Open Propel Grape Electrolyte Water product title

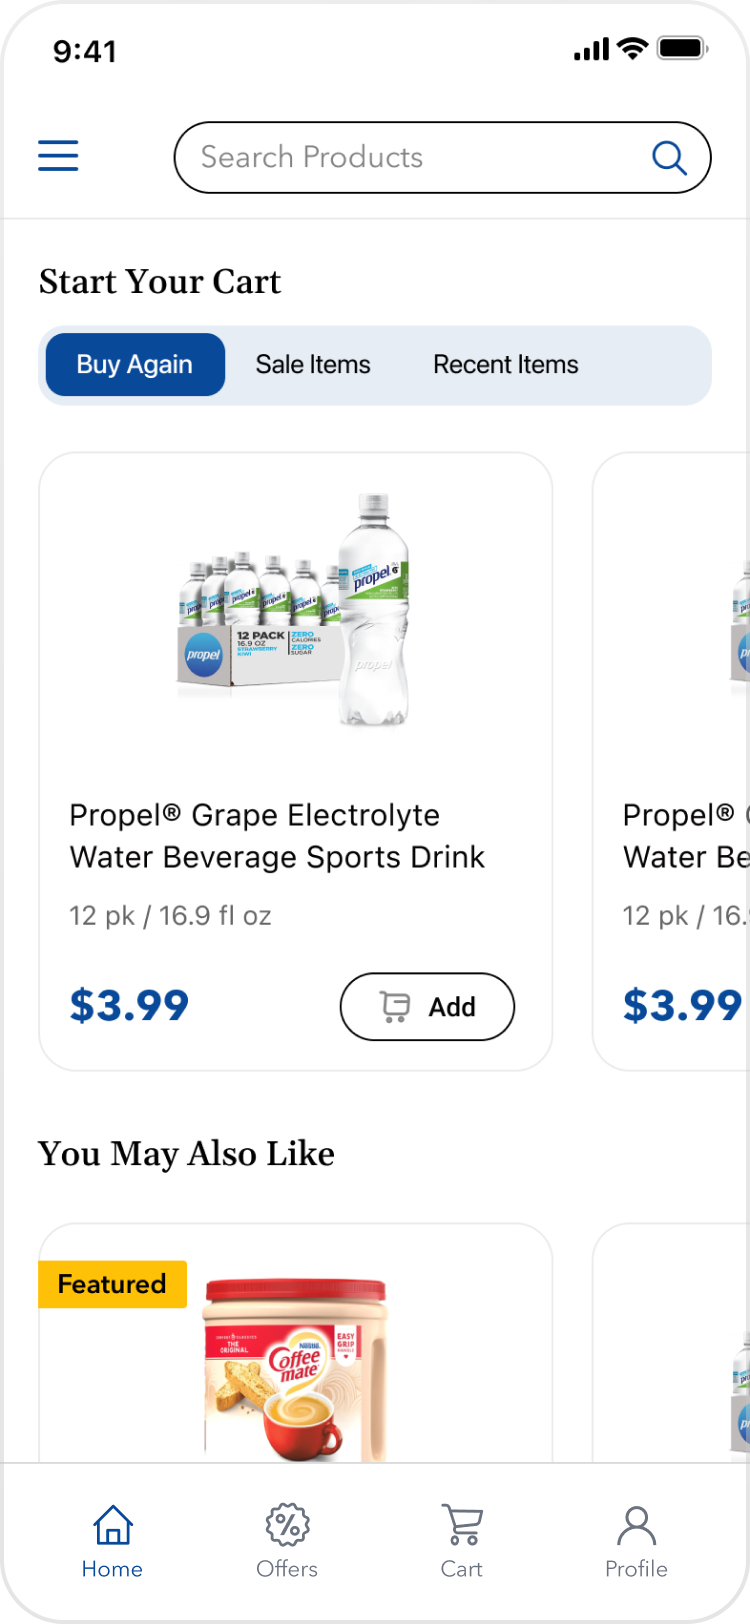(277, 836)
